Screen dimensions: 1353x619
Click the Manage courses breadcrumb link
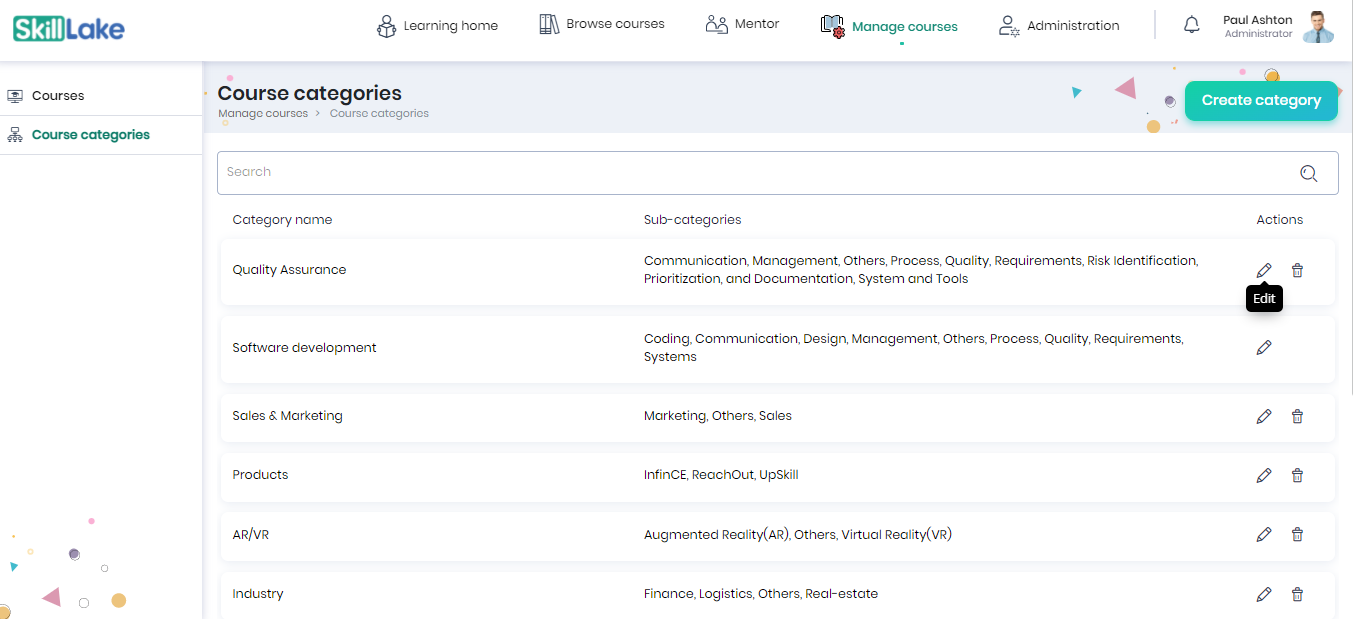point(263,114)
